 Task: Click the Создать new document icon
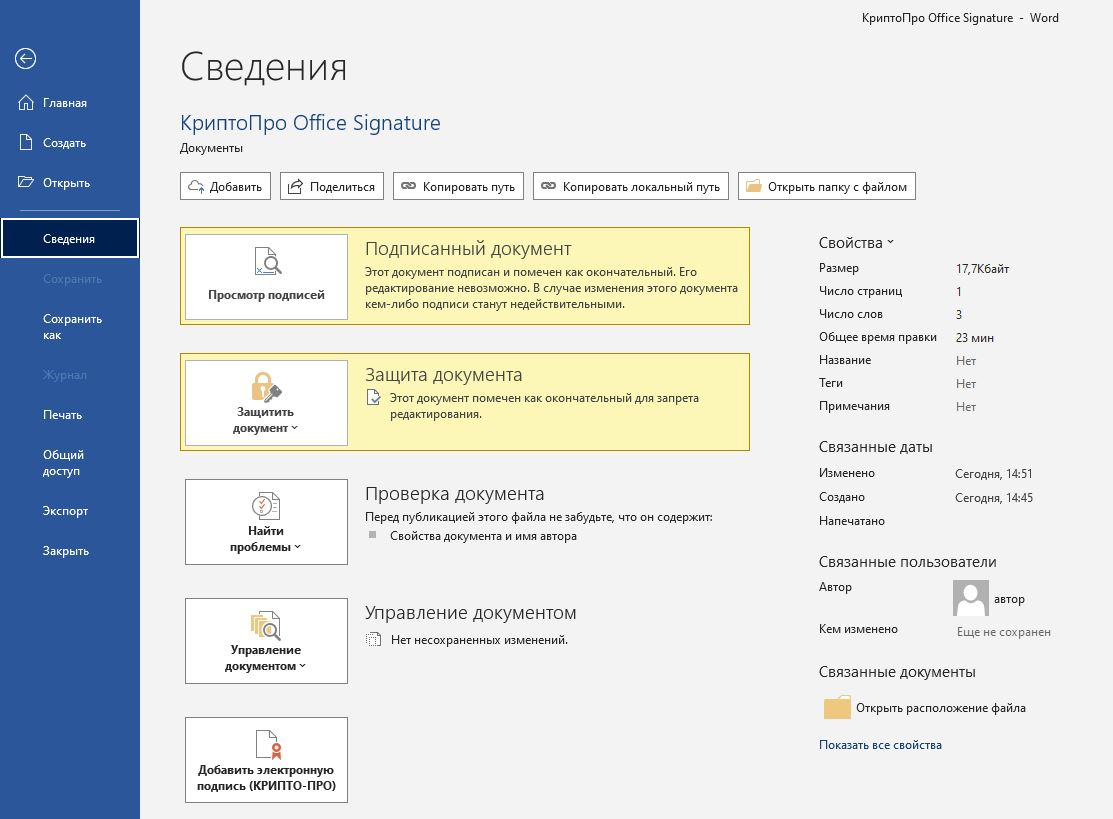coord(27,143)
